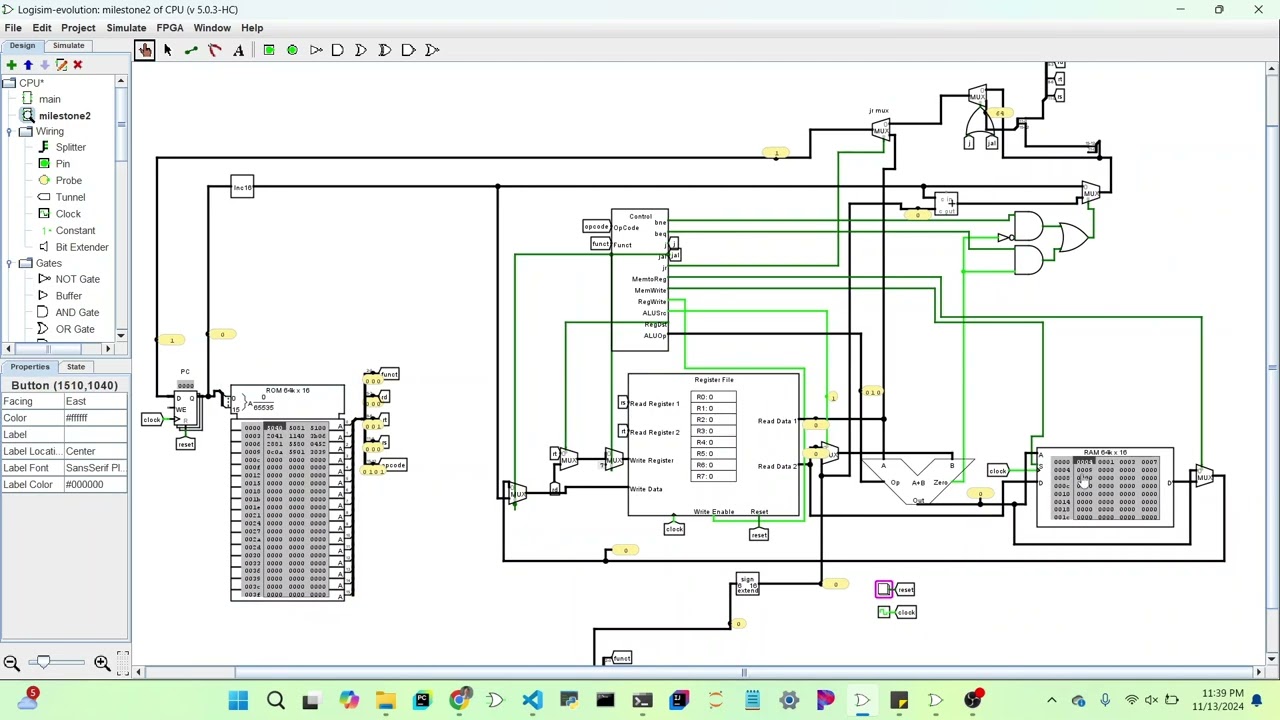
Task: Collapse the Gates library folder
Action: (x=9, y=264)
